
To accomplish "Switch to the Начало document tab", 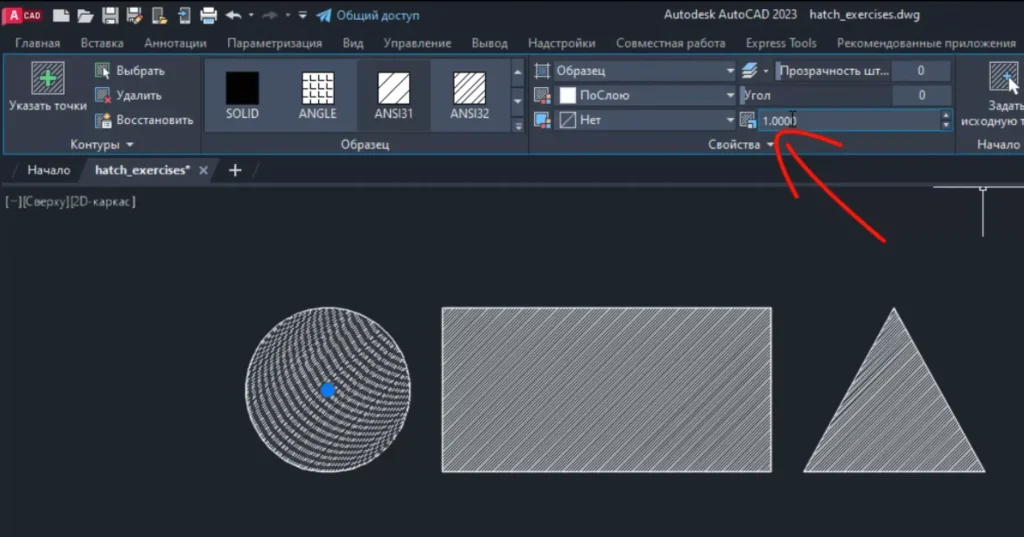I will point(49,170).
